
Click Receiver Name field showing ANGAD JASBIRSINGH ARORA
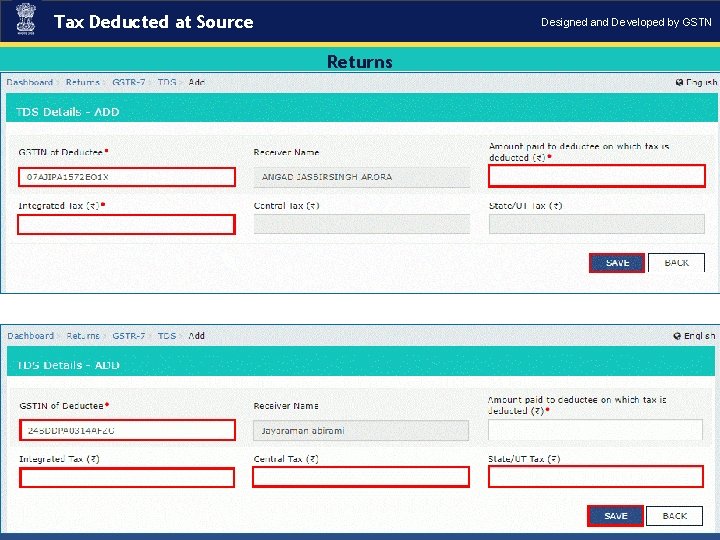point(362,177)
